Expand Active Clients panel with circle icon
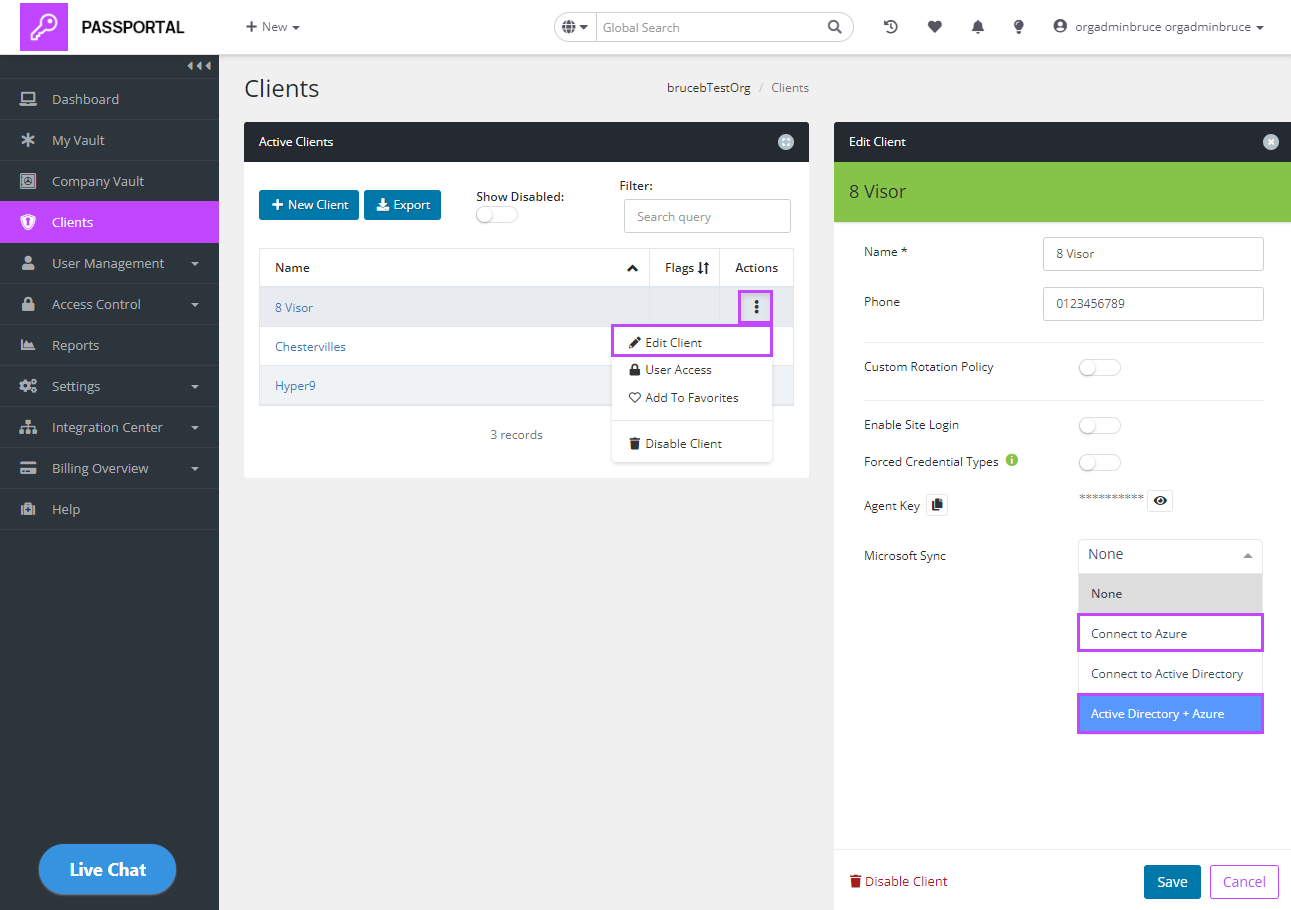Screen dimensions: 1291x910 pyautogui.click(x=786, y=142)
